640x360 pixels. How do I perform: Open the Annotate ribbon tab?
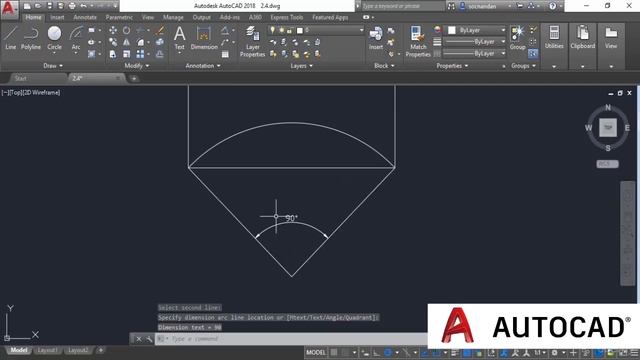(x=85, y=17)
